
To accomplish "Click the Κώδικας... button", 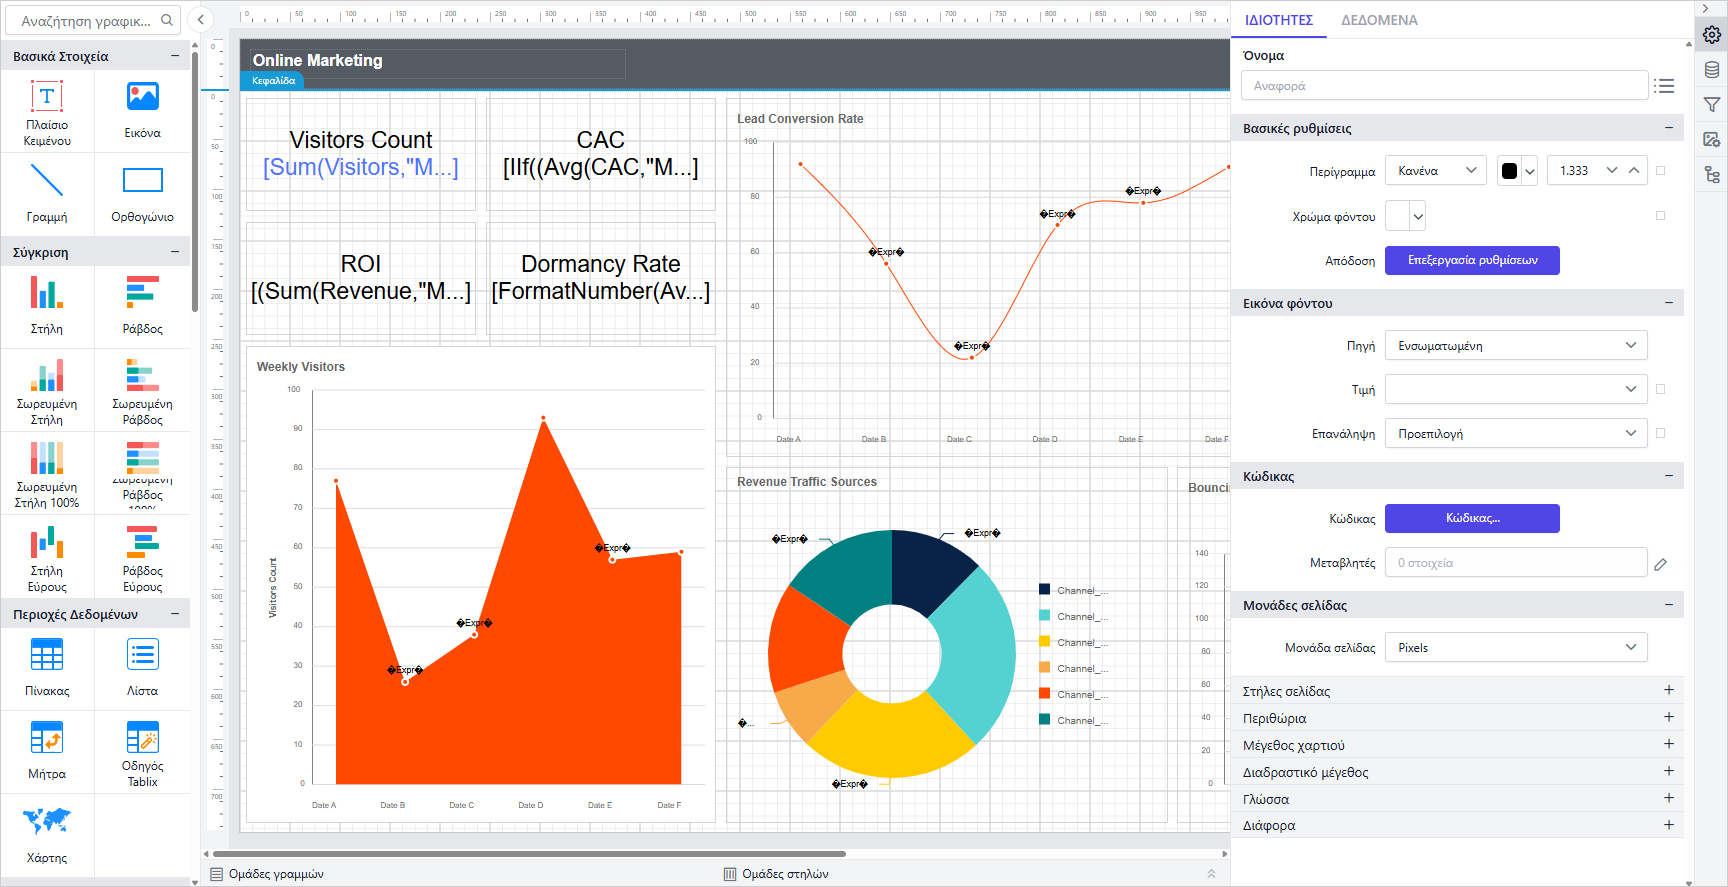I will 1472,518.
